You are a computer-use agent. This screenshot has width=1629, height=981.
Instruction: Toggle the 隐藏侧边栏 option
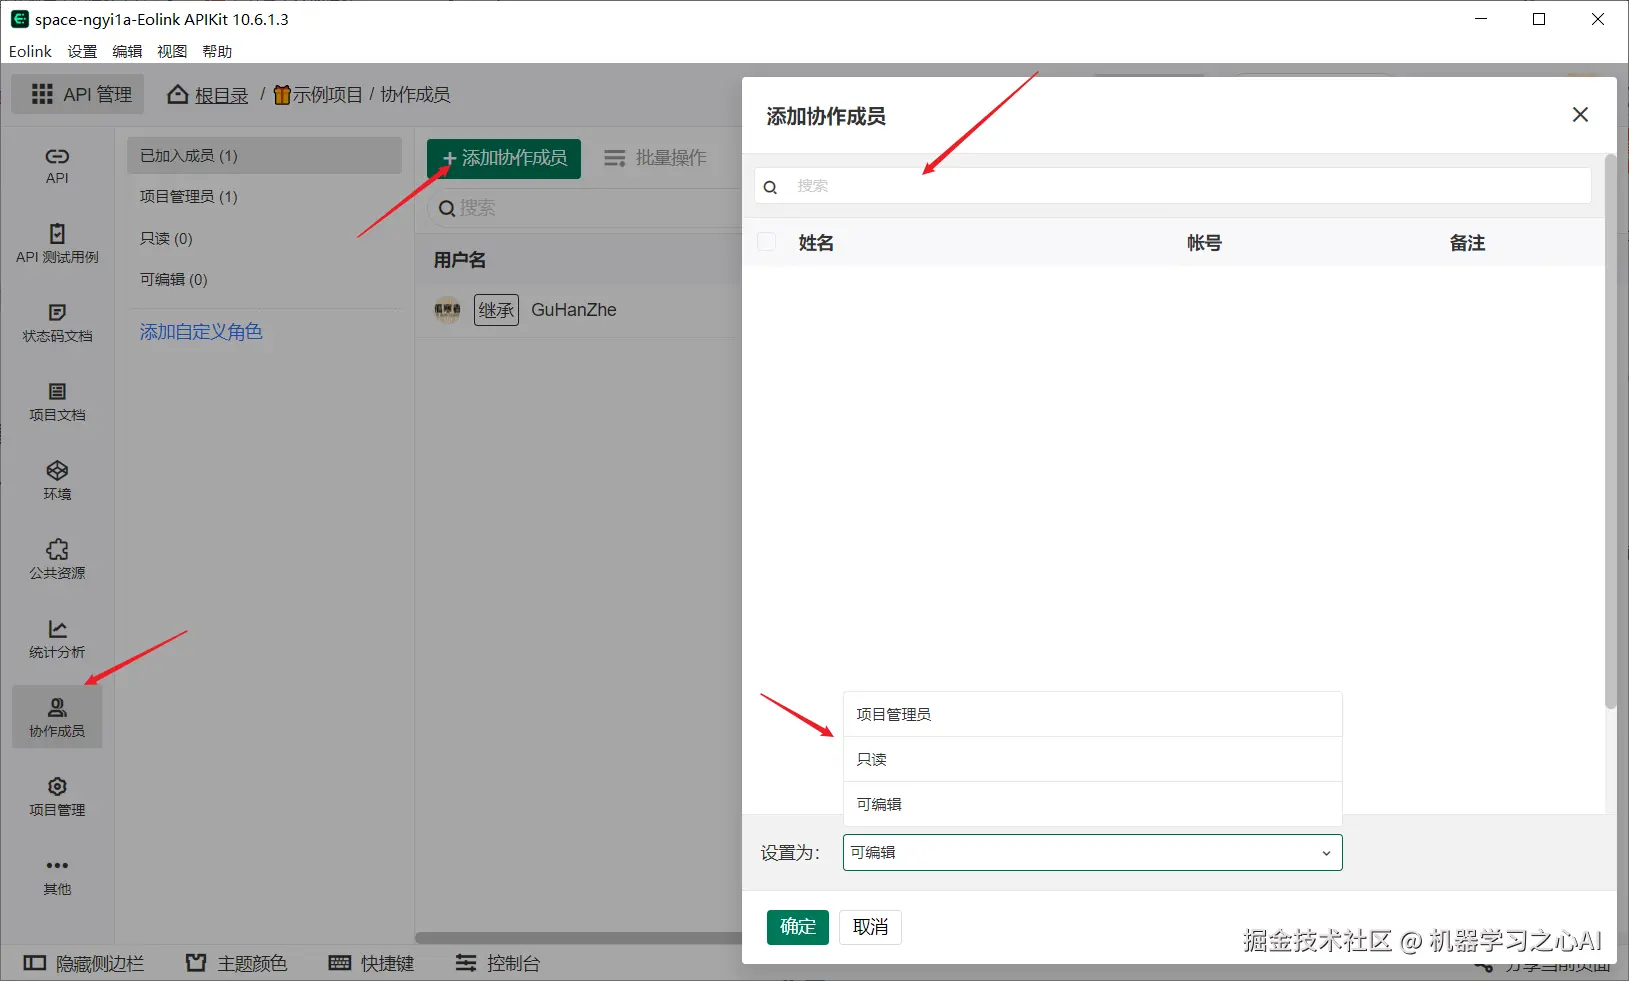[81, 963]
